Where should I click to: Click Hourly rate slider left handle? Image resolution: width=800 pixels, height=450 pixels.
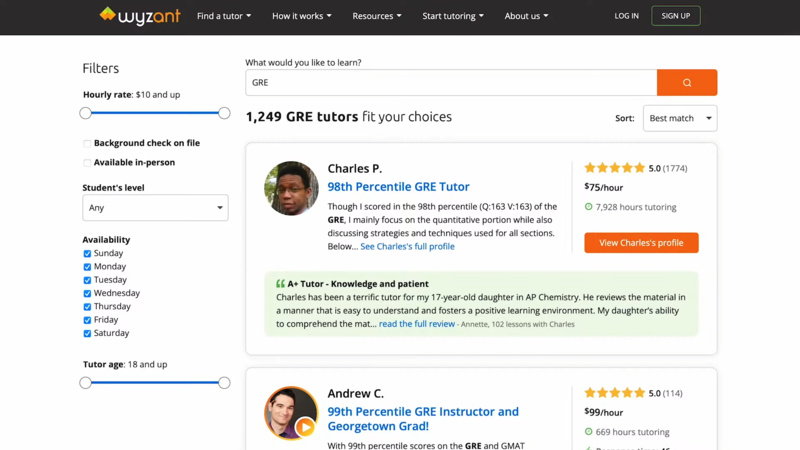coord(85,113)
